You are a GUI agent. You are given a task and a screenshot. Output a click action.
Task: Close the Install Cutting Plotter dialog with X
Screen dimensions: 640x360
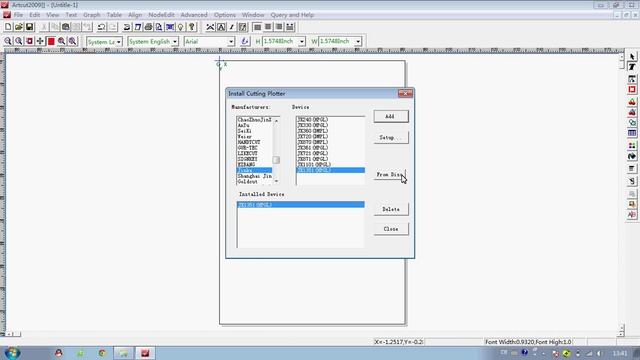405,93
